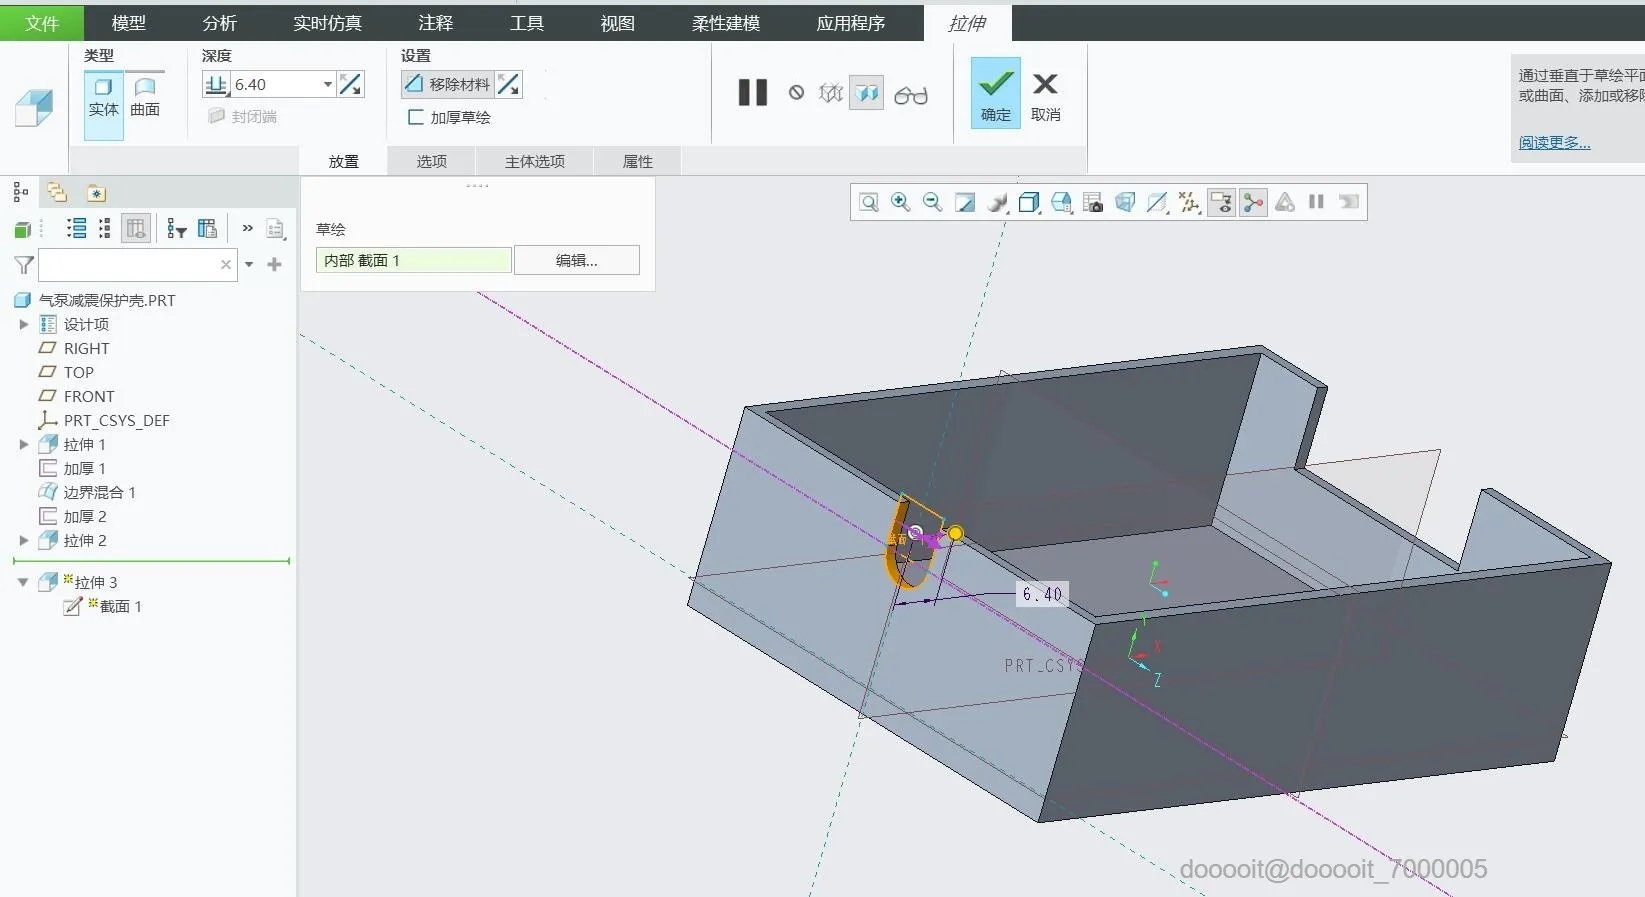Screen dimensions: 1645x897
Task: Collapse the 拉伸 3 tree node
Action: point(23,582)
